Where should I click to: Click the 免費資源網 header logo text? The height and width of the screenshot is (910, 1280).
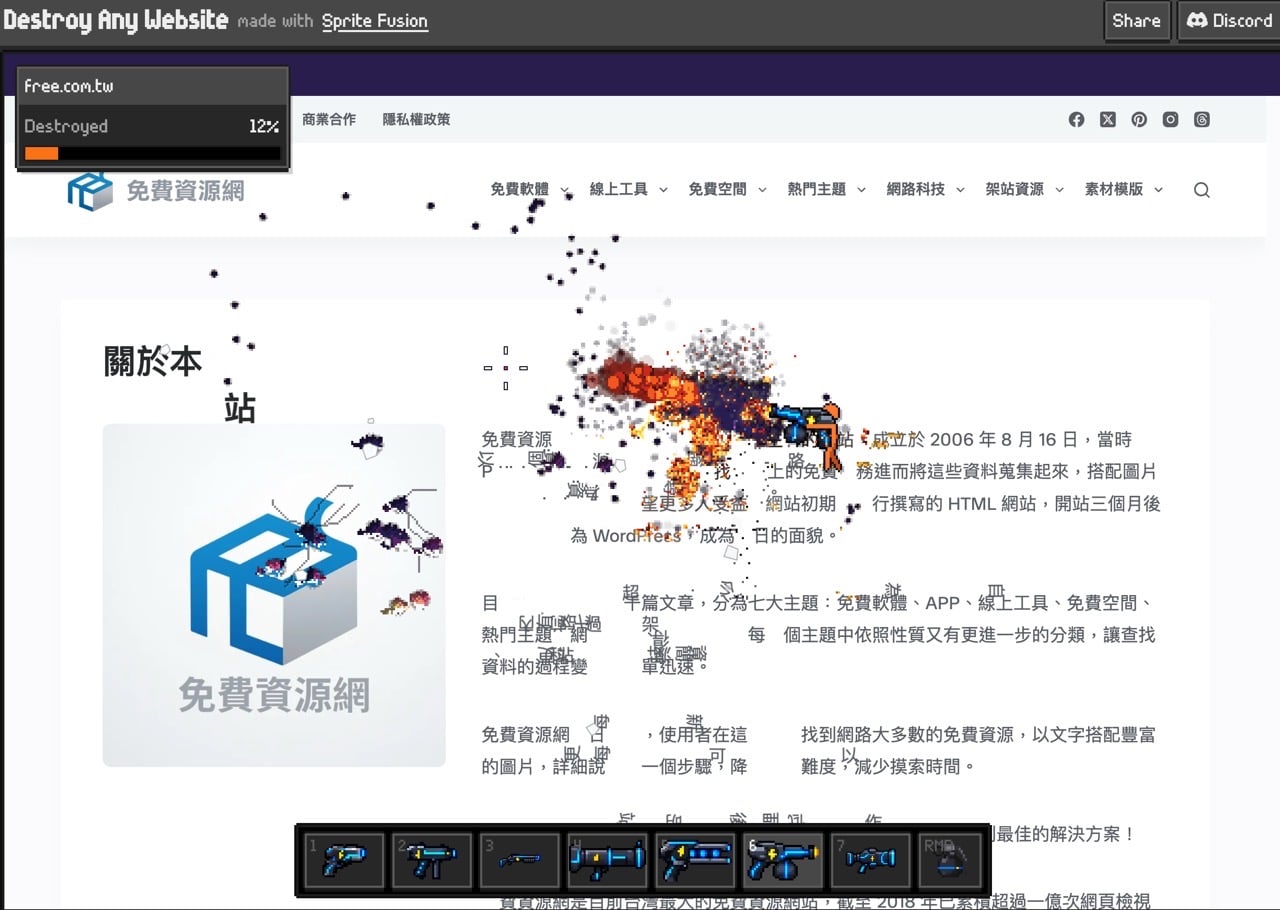coord(185,190)
